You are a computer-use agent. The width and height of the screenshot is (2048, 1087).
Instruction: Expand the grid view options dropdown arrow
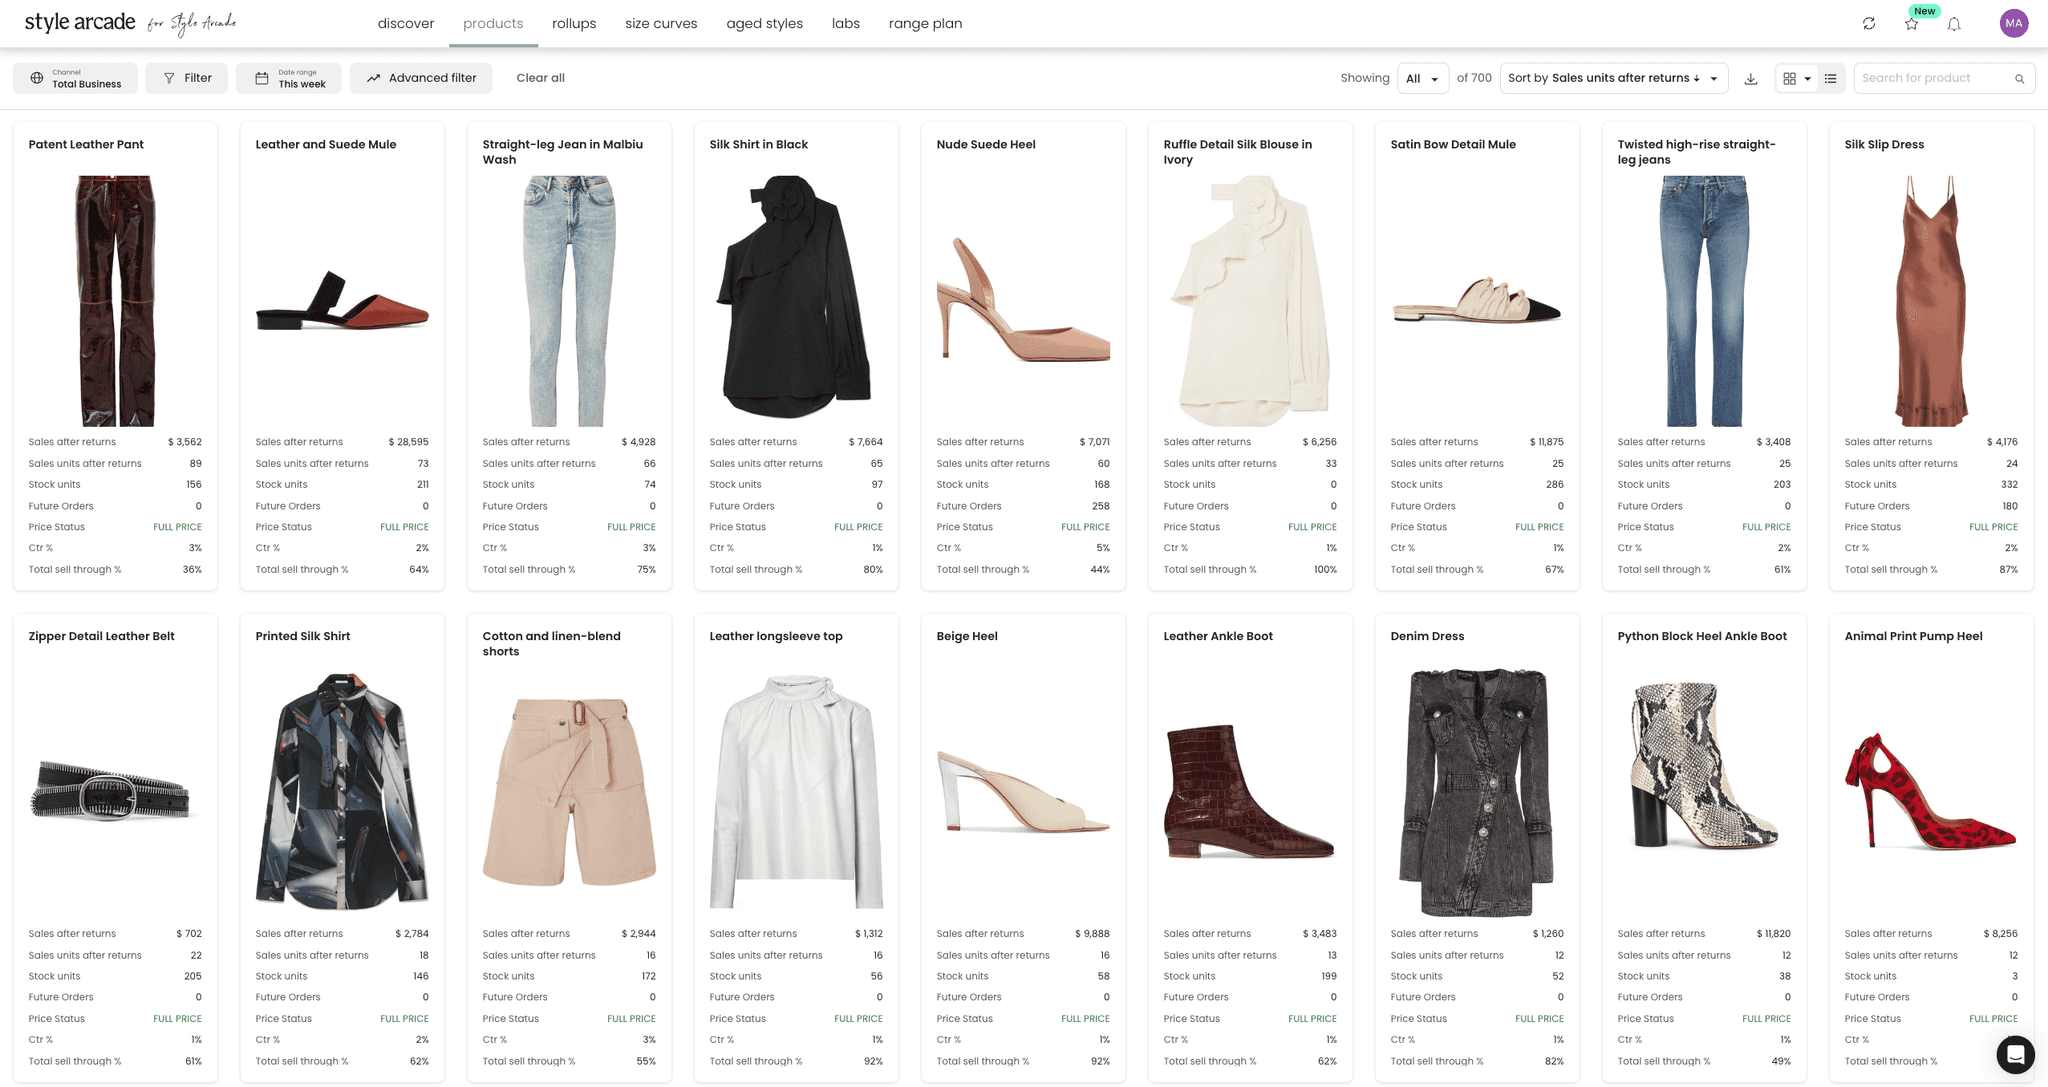point(1808,78)
